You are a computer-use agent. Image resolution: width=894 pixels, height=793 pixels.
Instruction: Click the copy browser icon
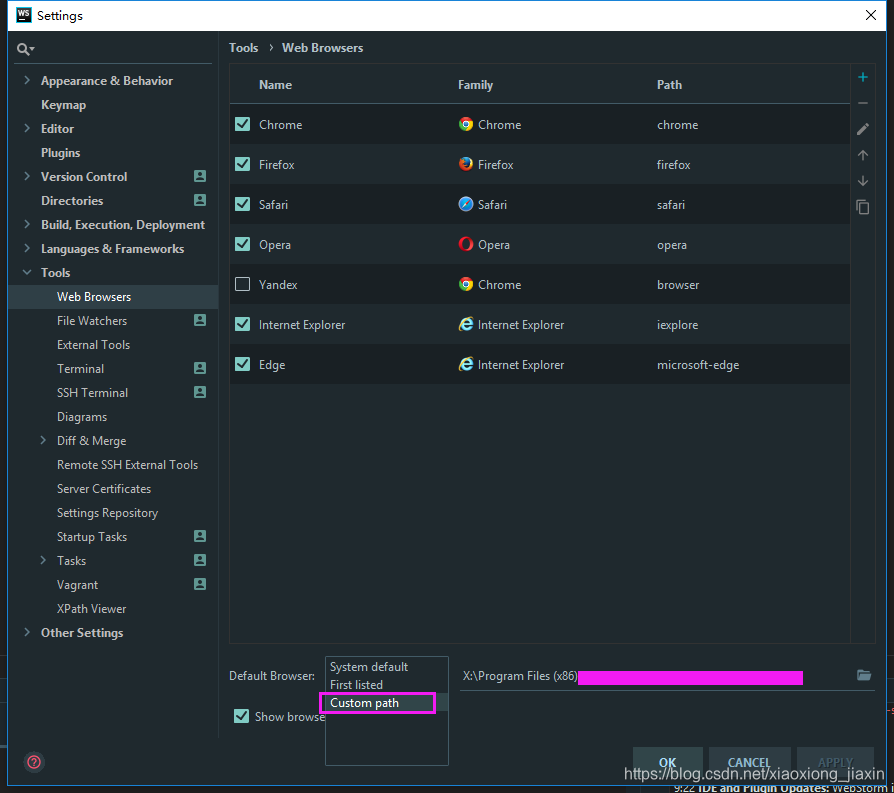click(x=863, y=207)
